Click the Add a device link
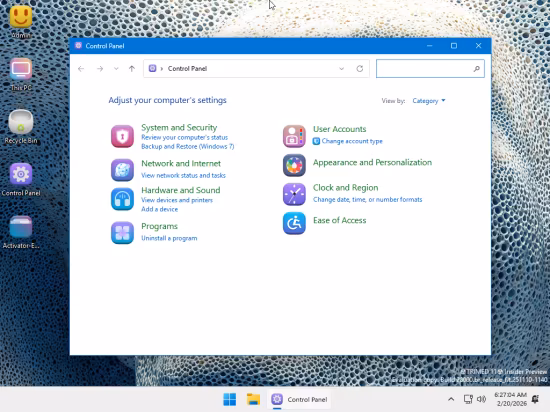 [159, 209]
